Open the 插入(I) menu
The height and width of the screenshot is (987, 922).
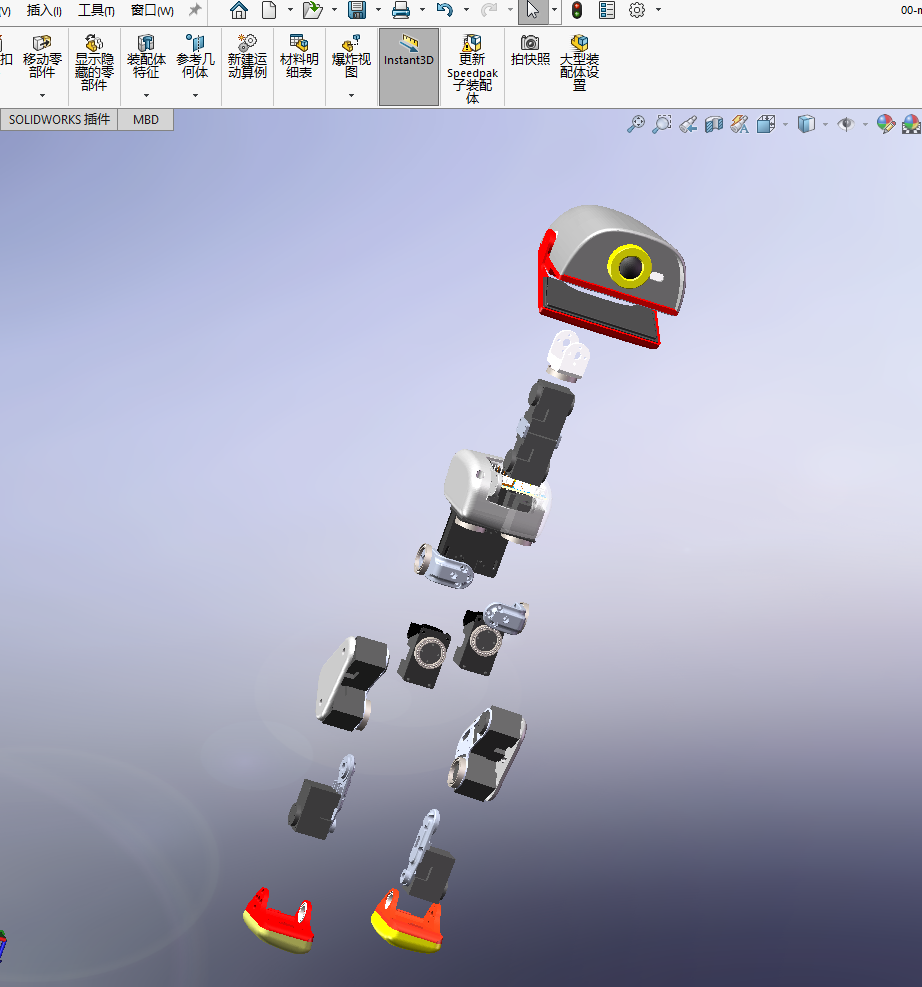click(44, 11)
